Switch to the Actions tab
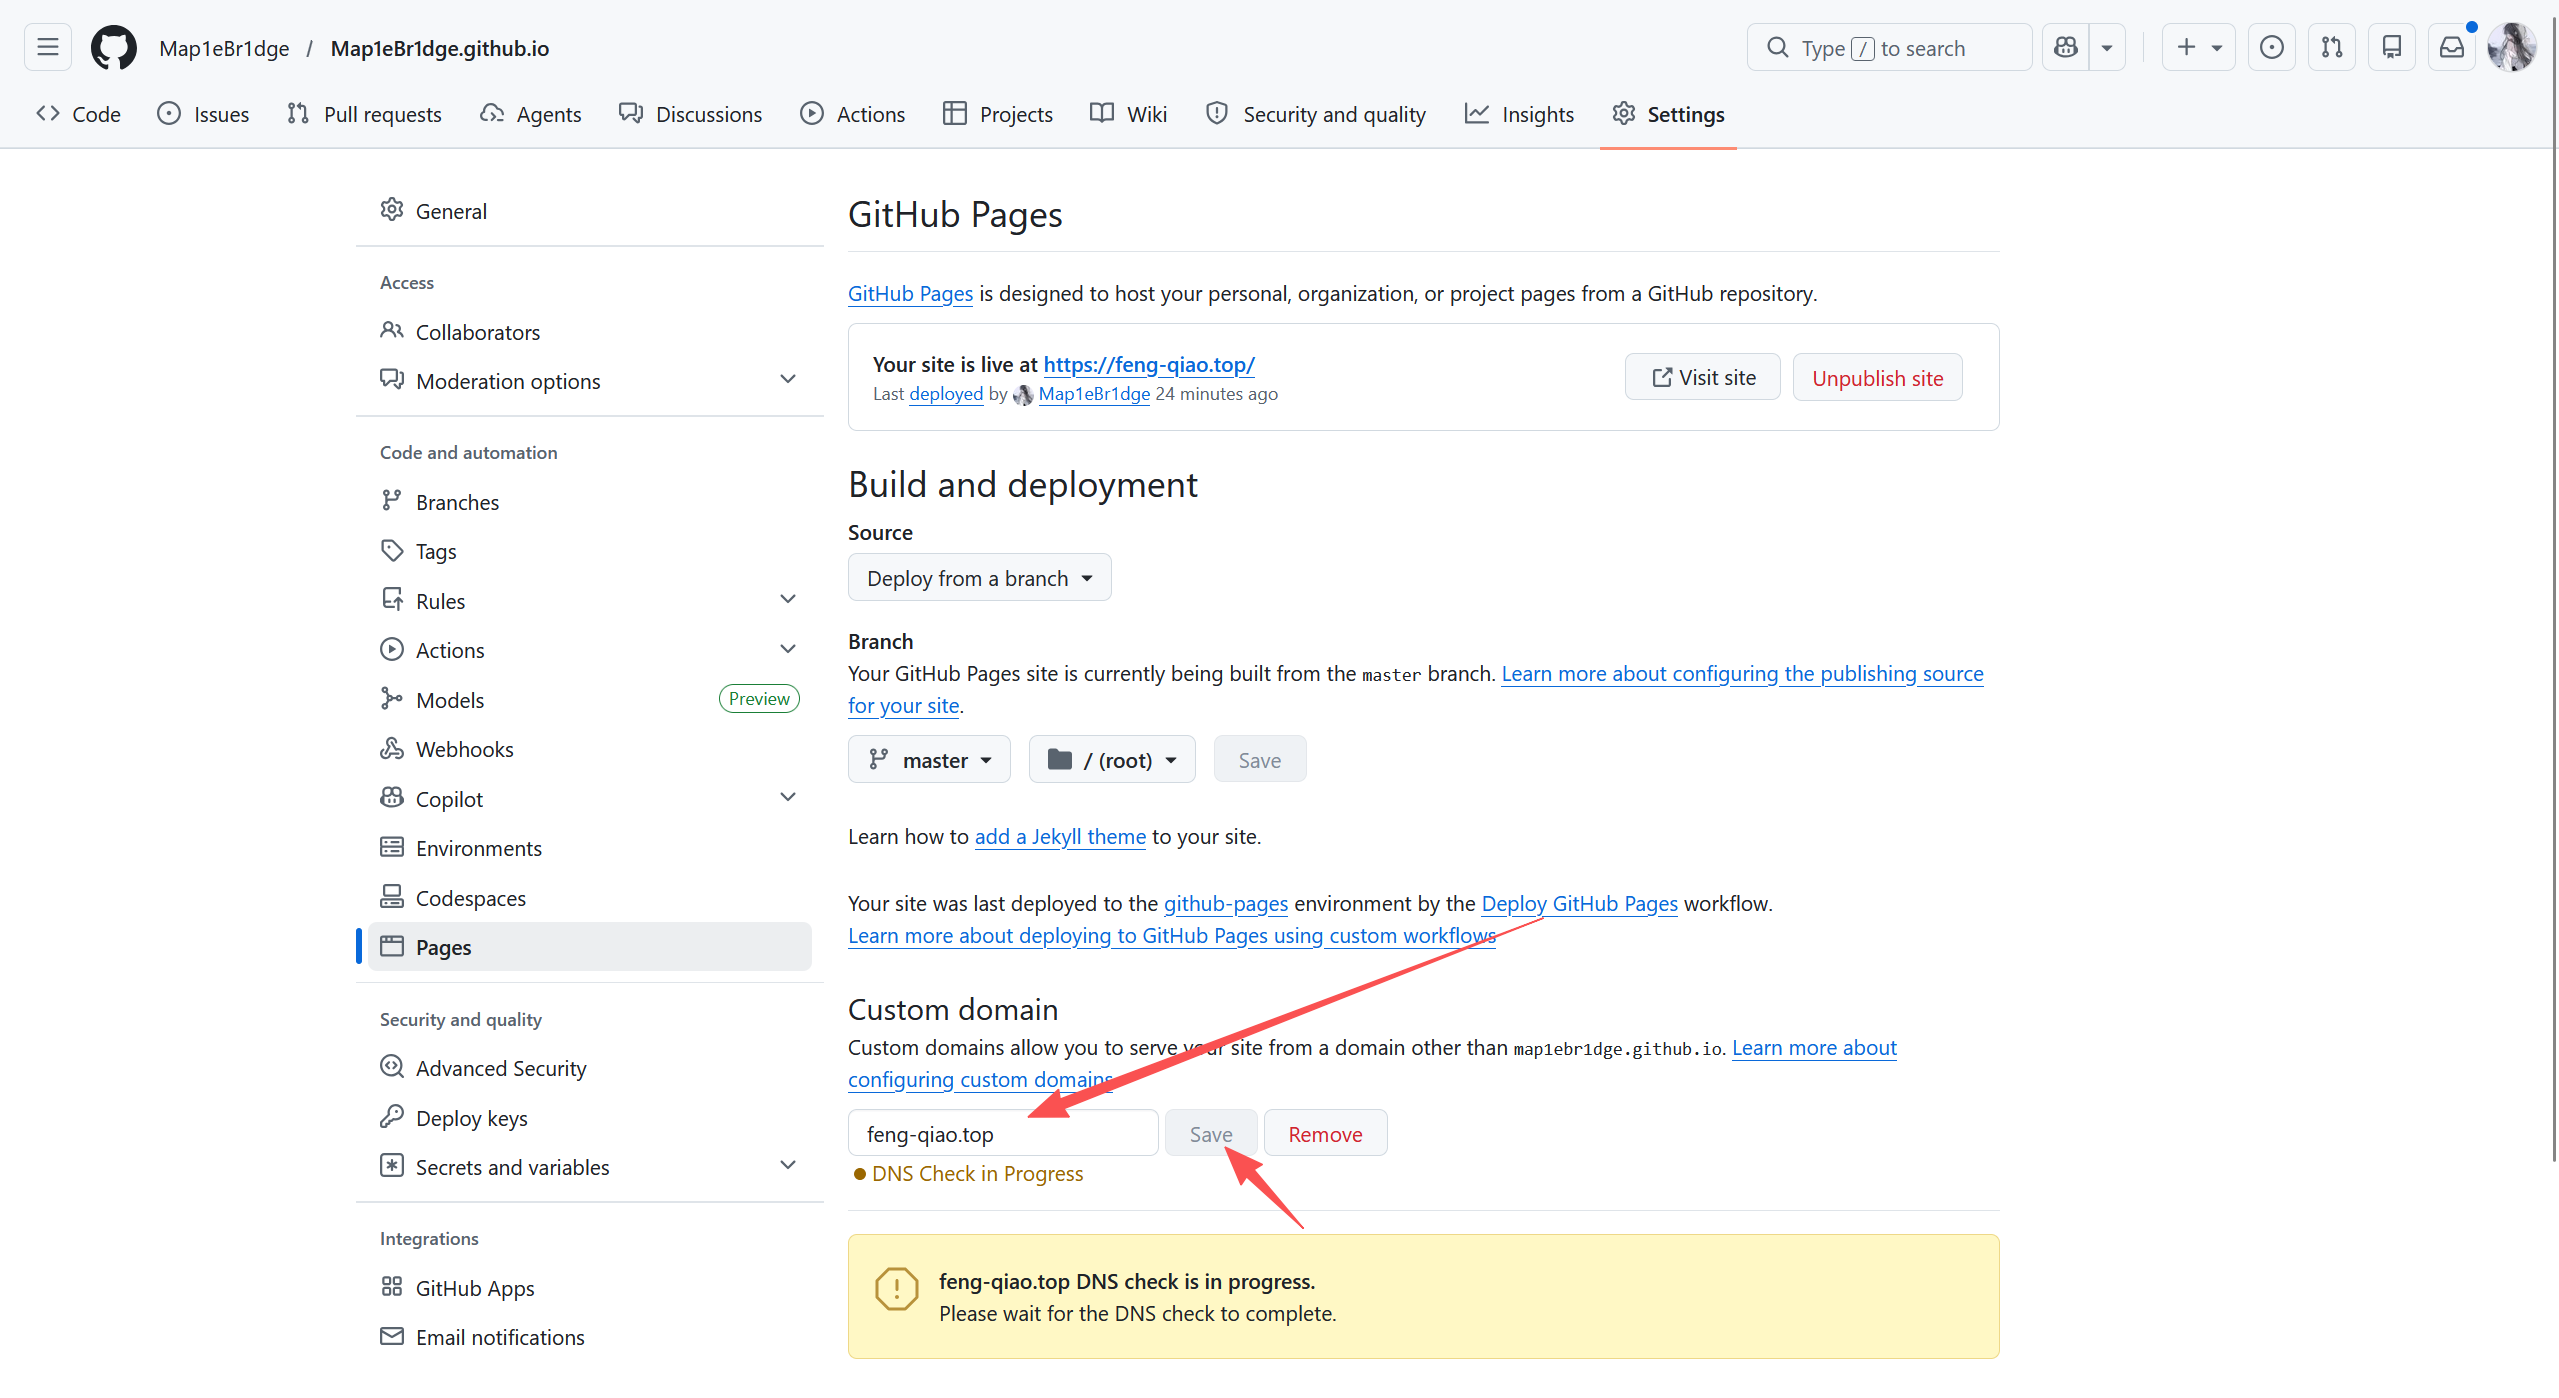This screenshot has width=2559, height=1398. point(852,114)
